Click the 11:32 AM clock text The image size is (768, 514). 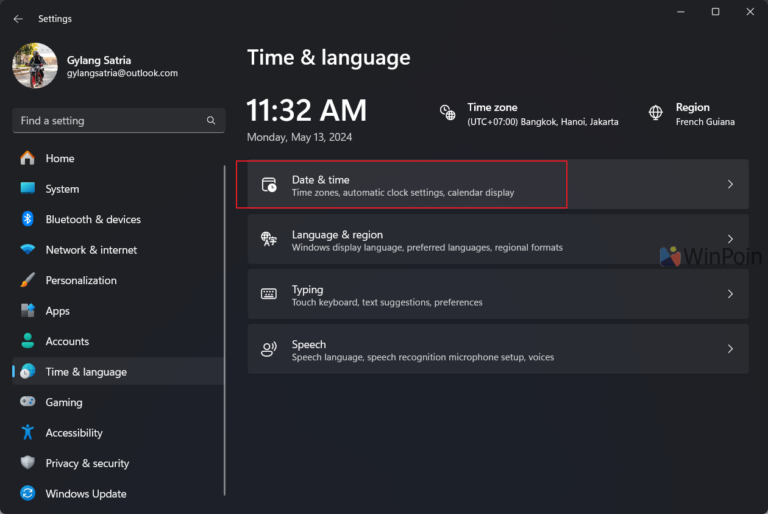pyautogui.click(x=307, y=110)
